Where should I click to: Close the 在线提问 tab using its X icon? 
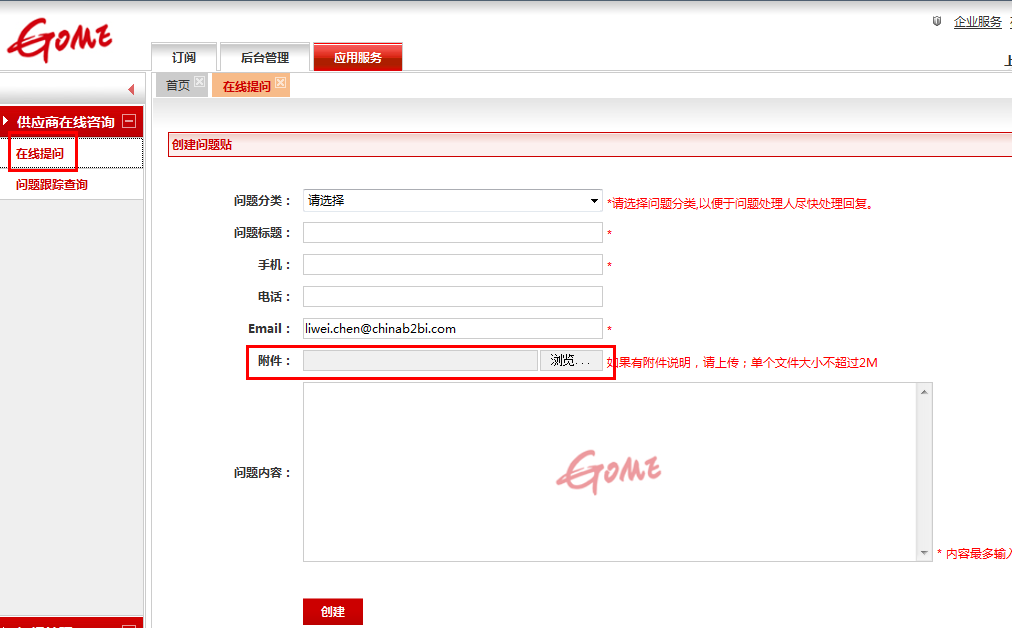(x=281, y=82)
